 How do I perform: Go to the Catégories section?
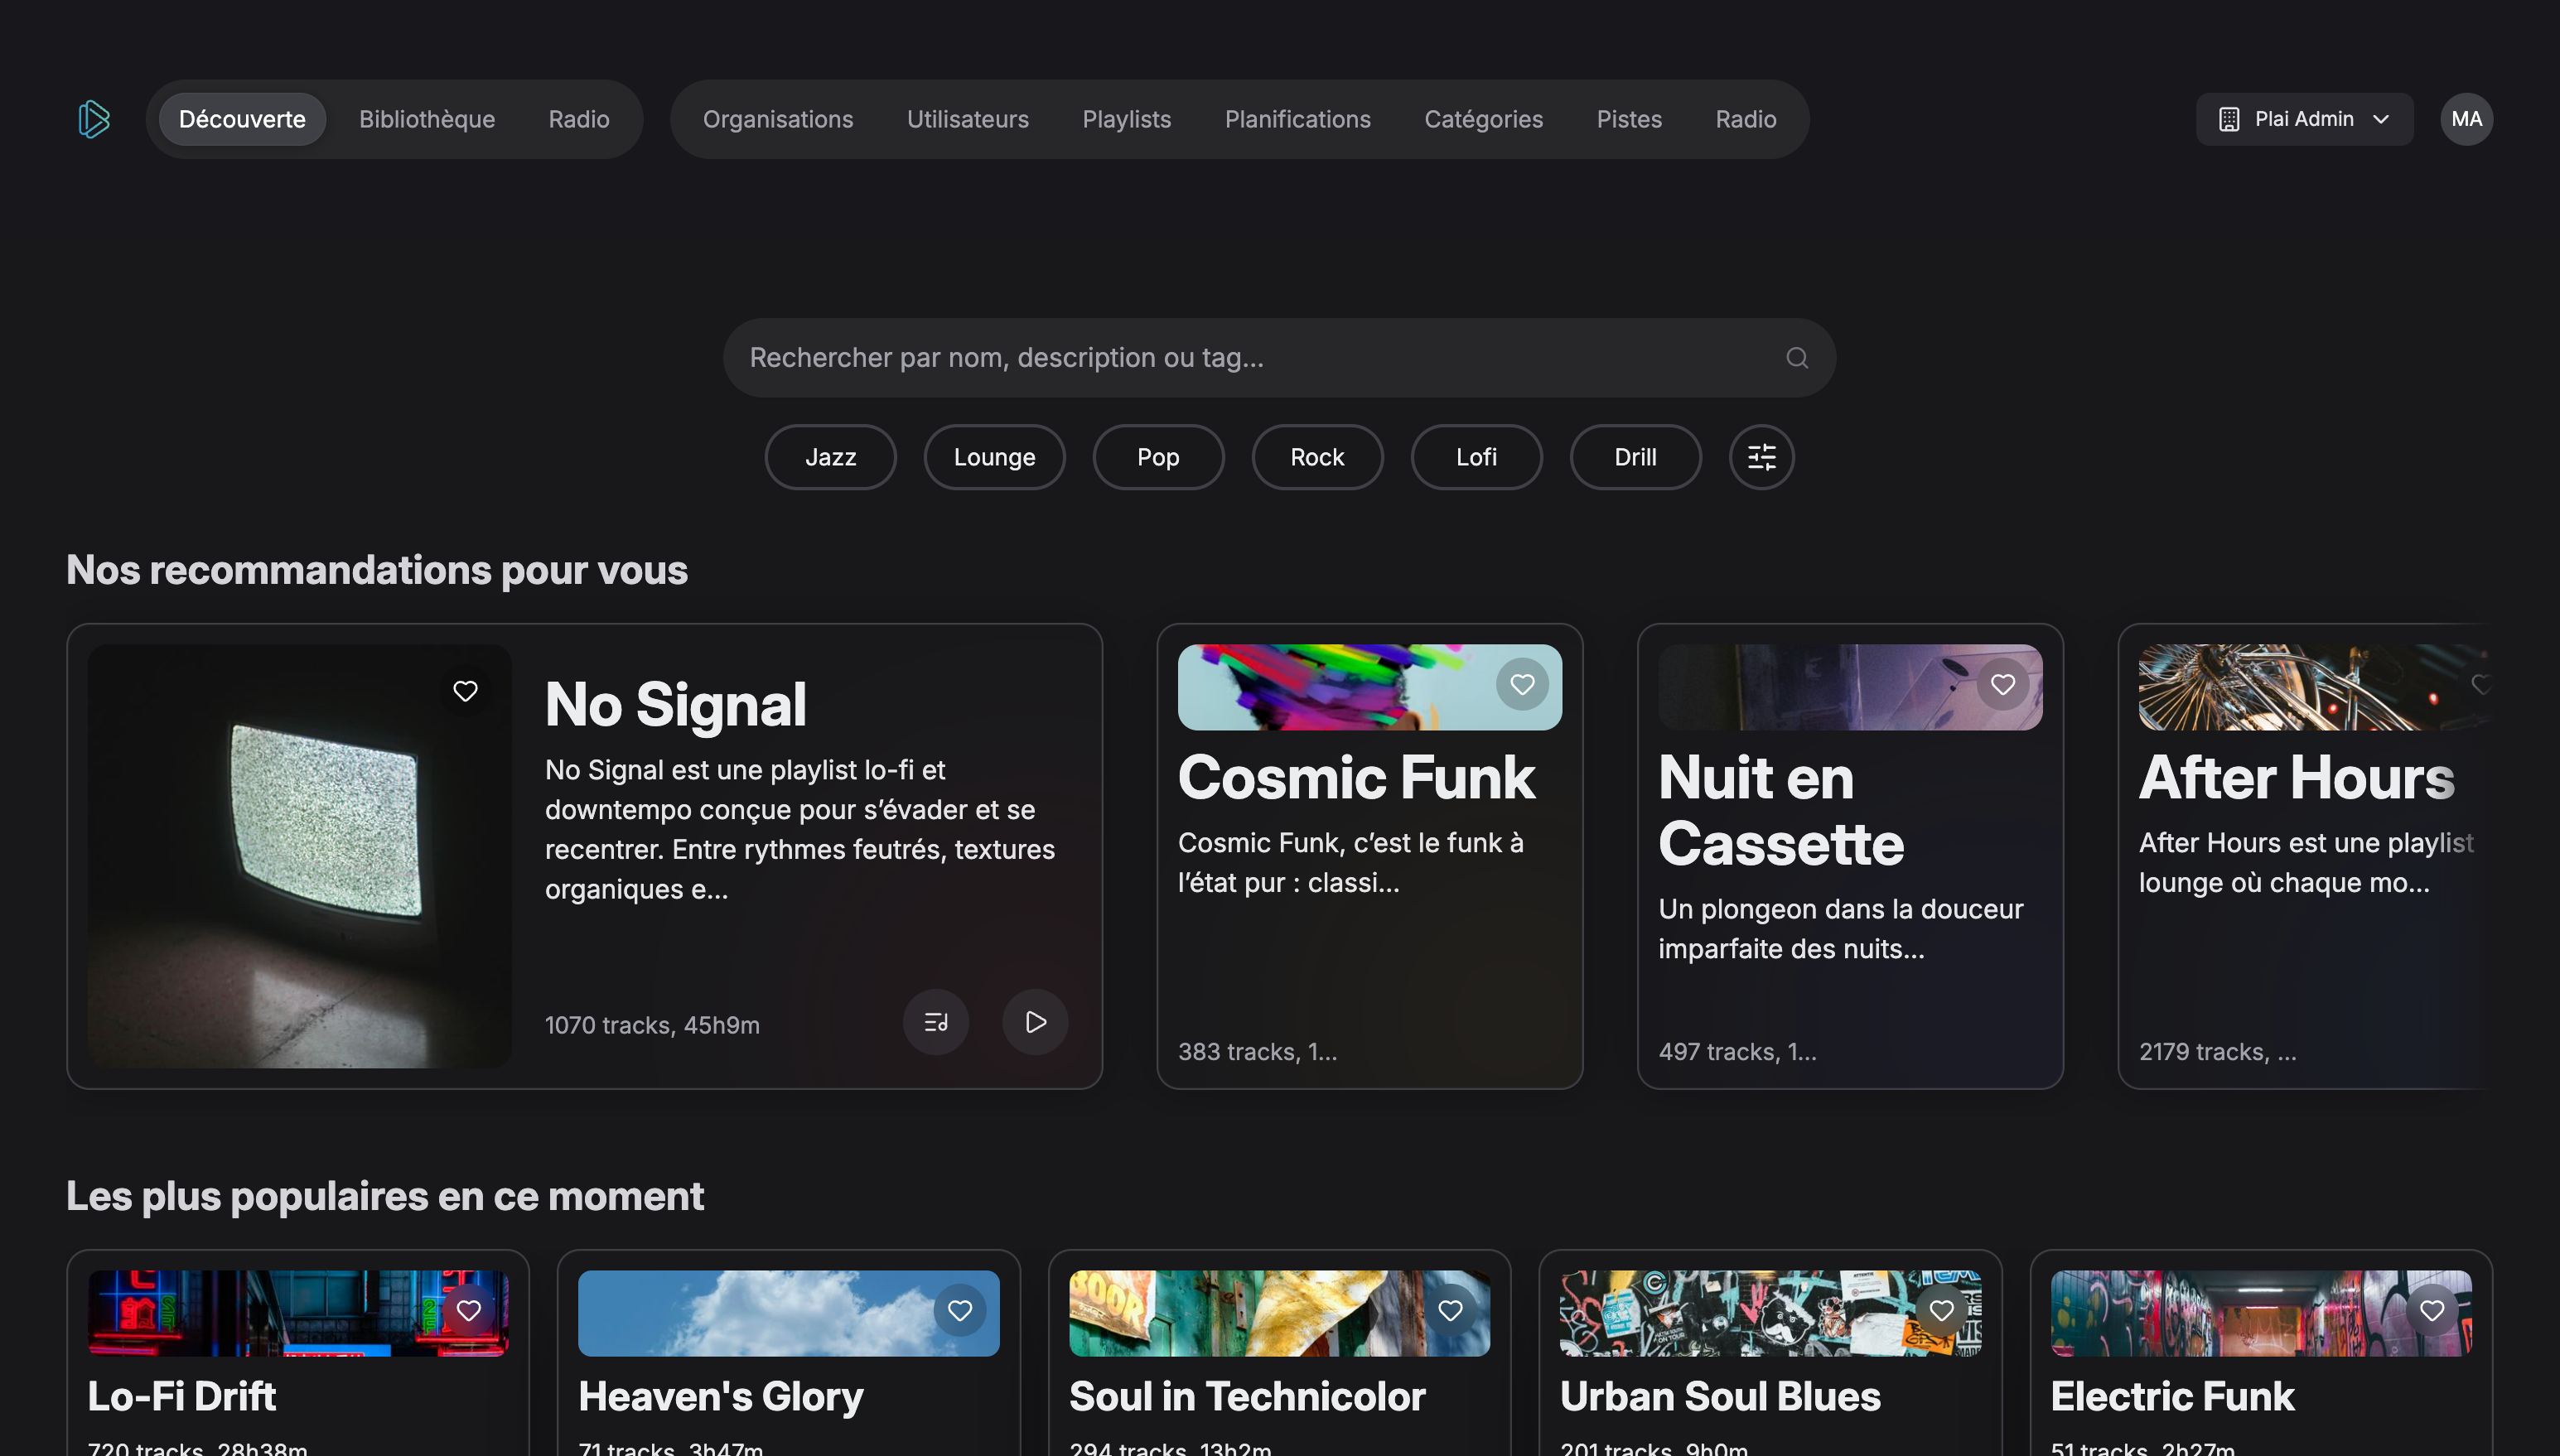1483,119
